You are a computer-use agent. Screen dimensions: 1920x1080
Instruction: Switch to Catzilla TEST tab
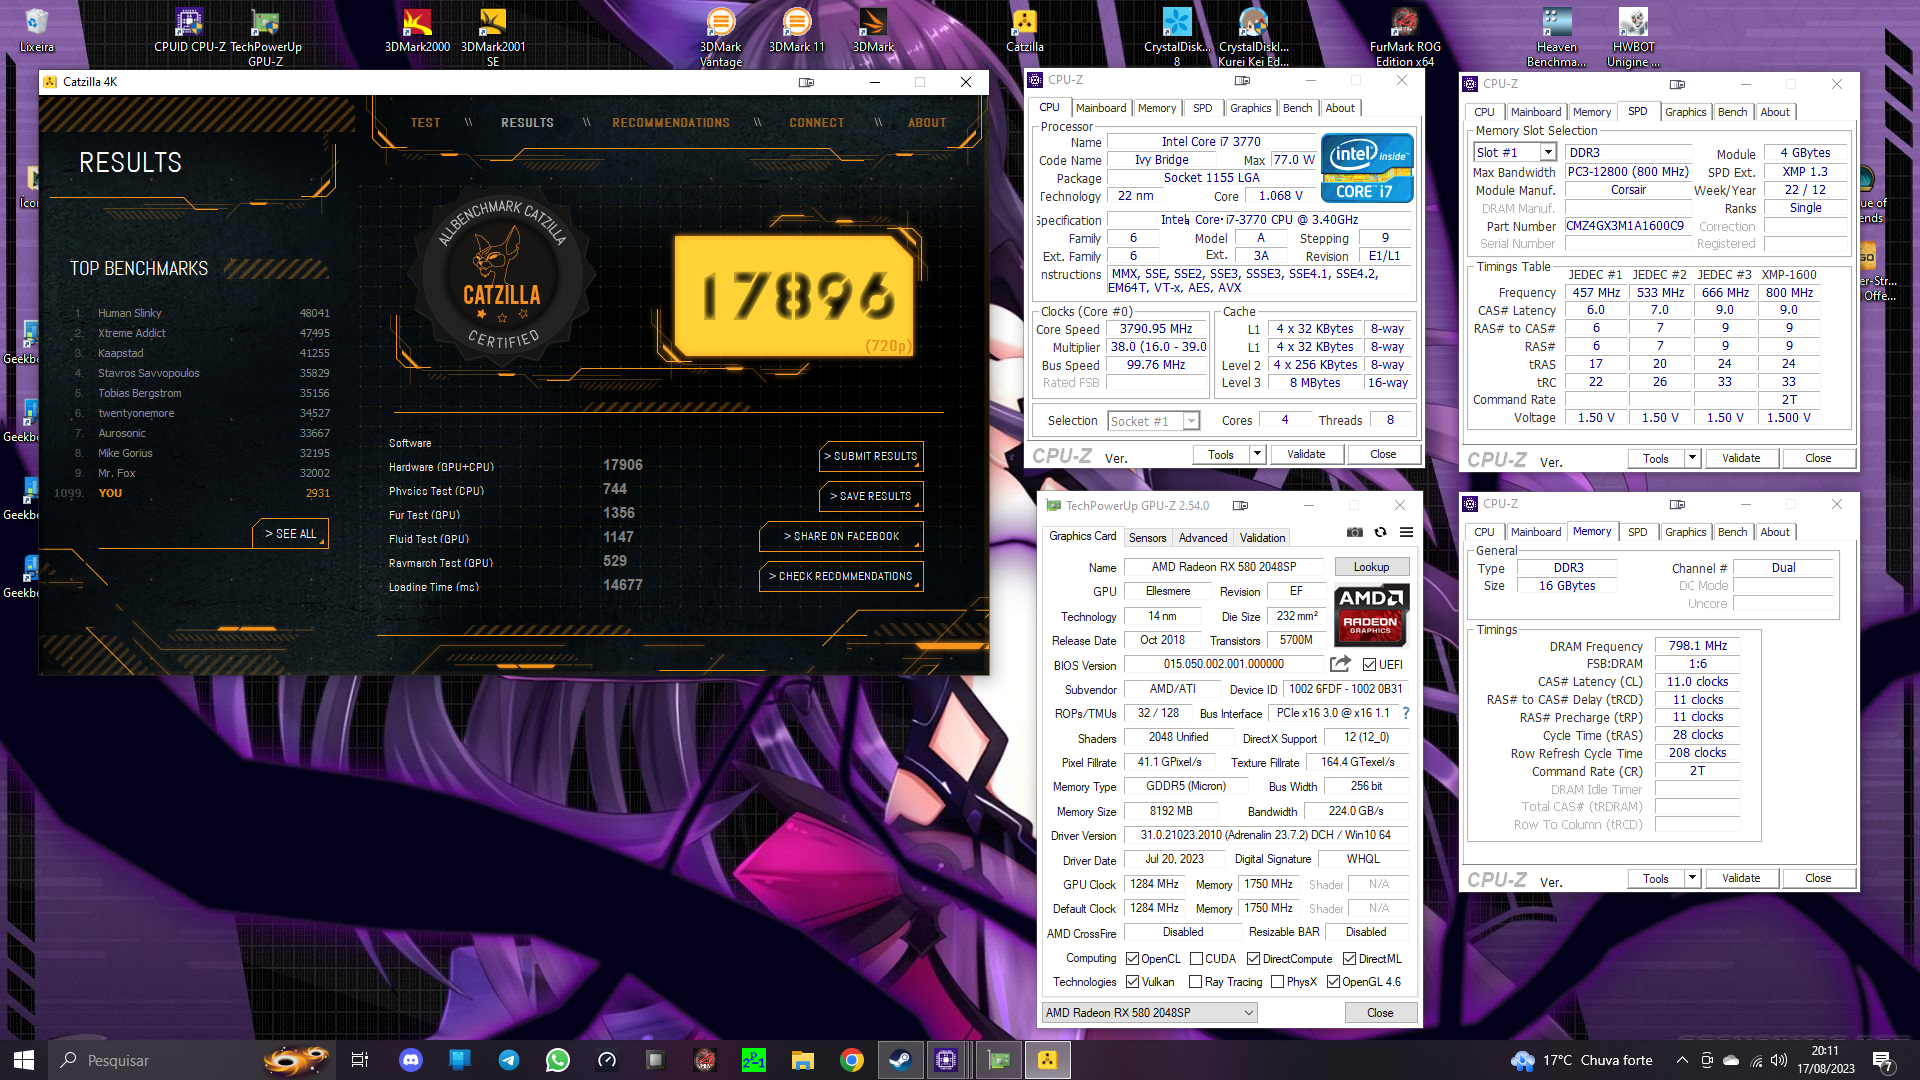425,123
